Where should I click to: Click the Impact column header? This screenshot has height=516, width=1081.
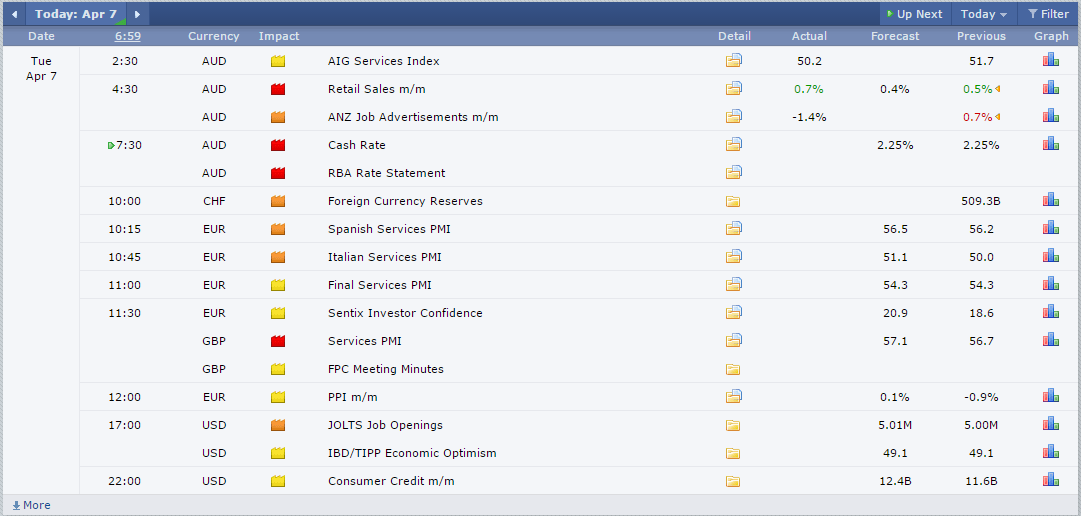click(x=279, y=36)
